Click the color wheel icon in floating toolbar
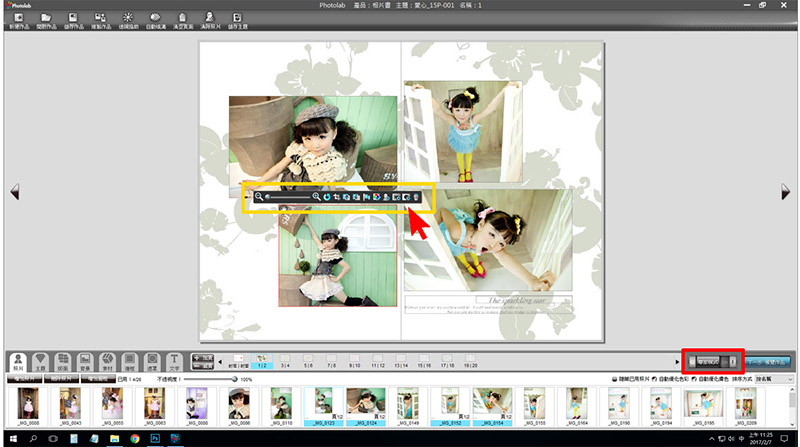 click(x=377, y=197)
